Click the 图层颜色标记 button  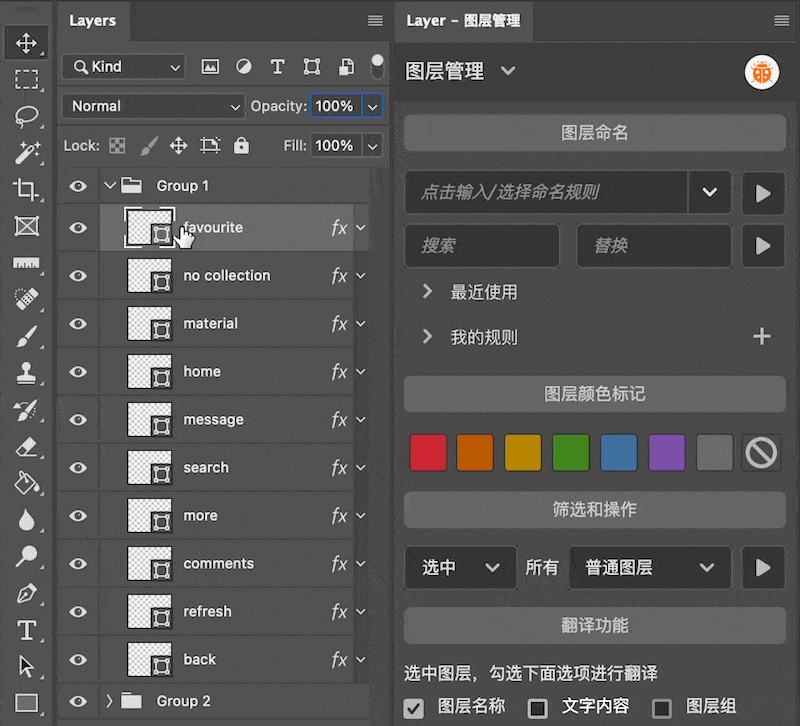pyautogui.click(x=595, y=394)
